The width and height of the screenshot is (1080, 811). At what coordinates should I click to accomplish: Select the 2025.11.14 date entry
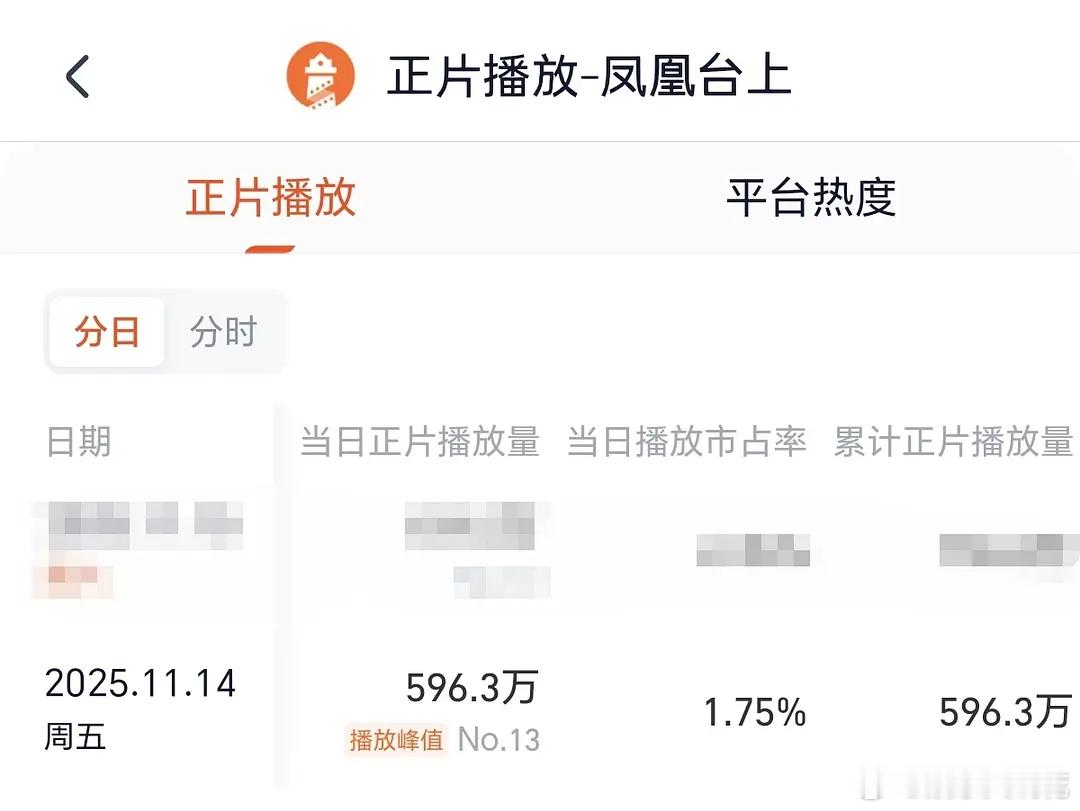(140, 683)
